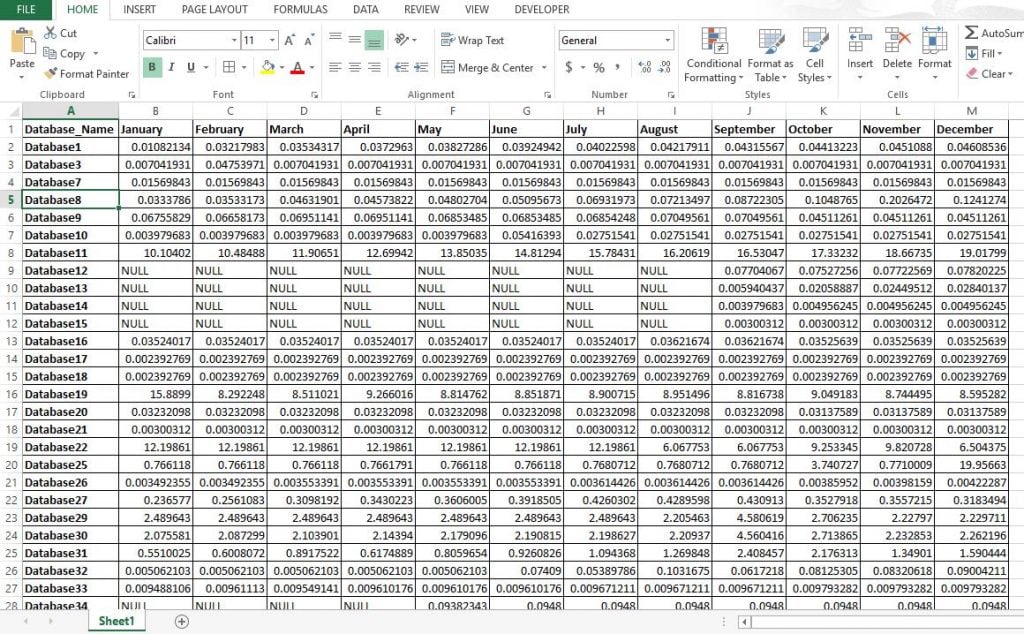Expand the Fill Color dropdown arrow
1024x634 pixels.
281,68
